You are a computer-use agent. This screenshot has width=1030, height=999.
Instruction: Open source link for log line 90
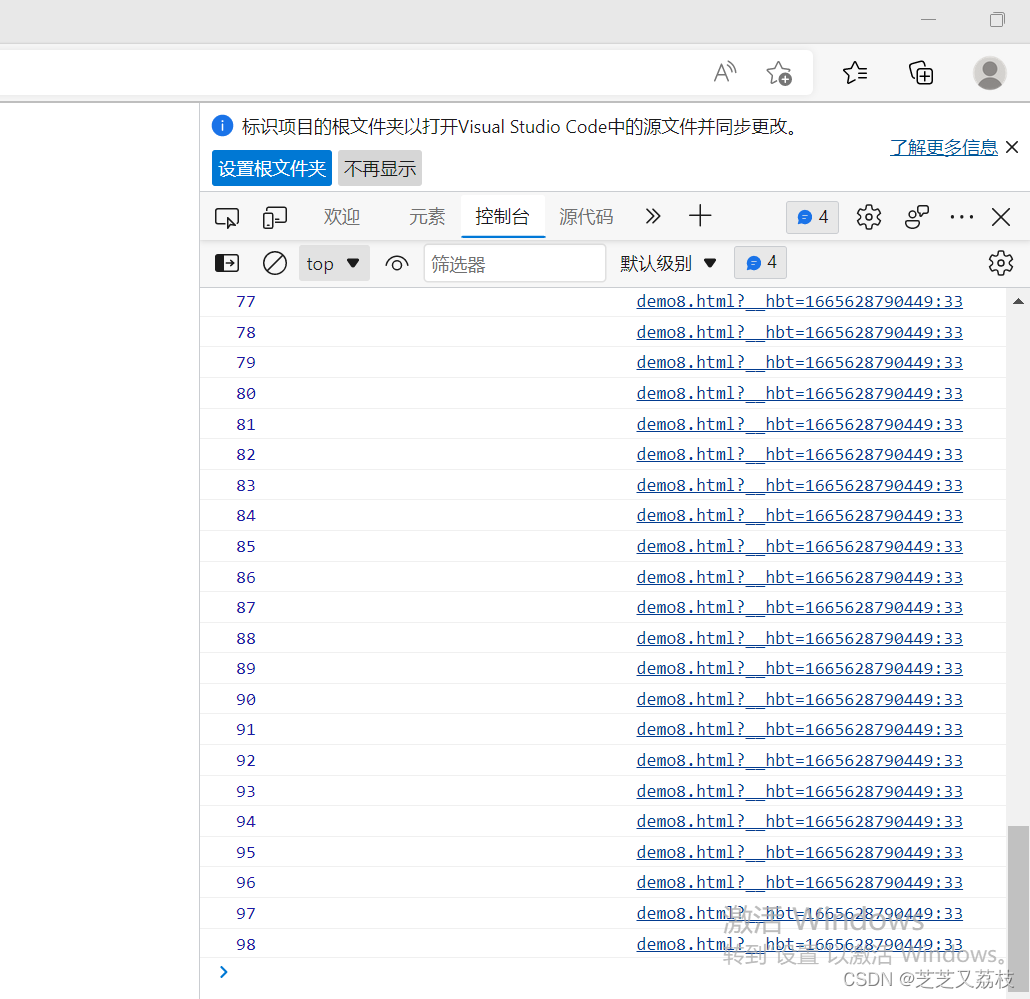click(x=799, y=699)
